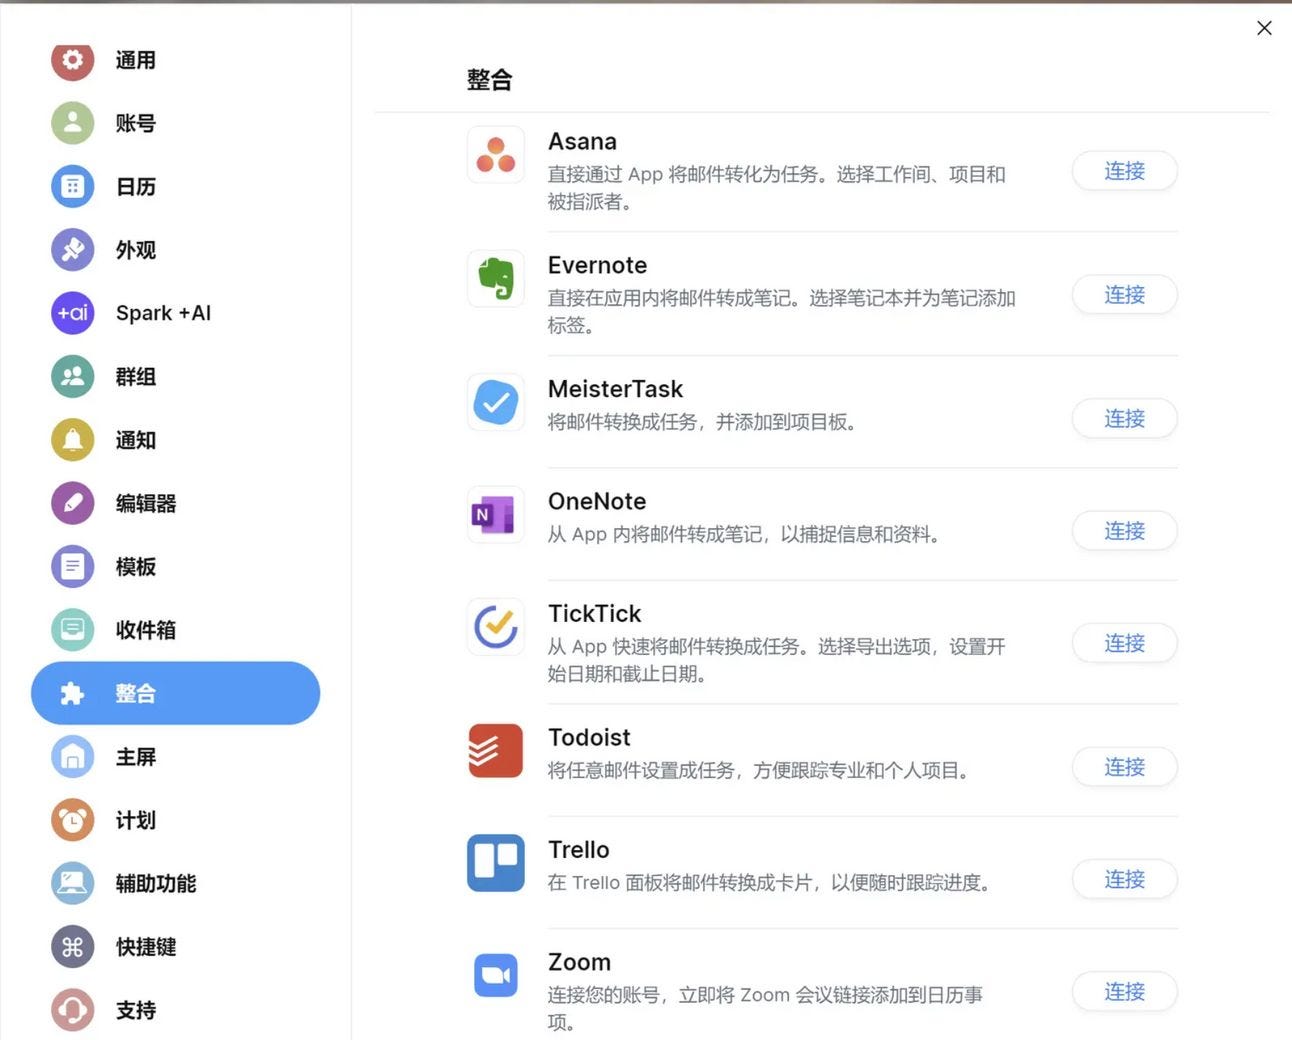Close the settings window with X
Image resolution: width=1292 pixels, height=1040 pixels.
1264,28
